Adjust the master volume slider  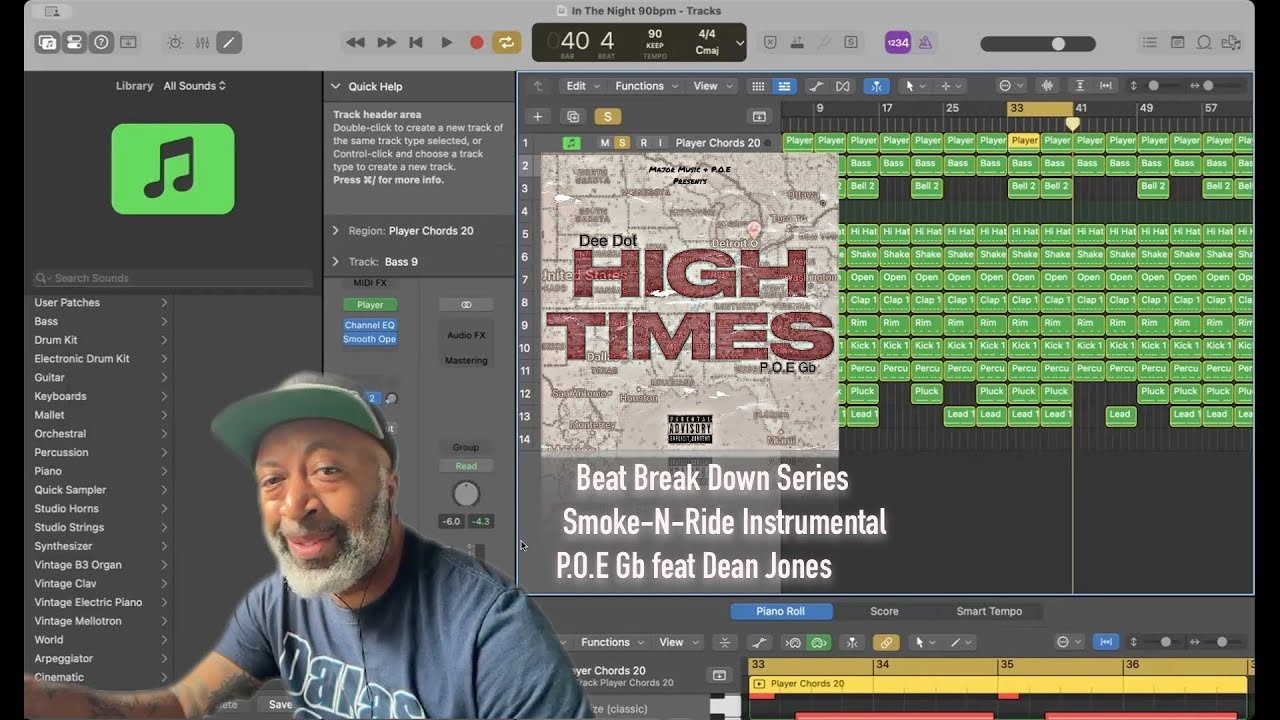pos(1057,44)
